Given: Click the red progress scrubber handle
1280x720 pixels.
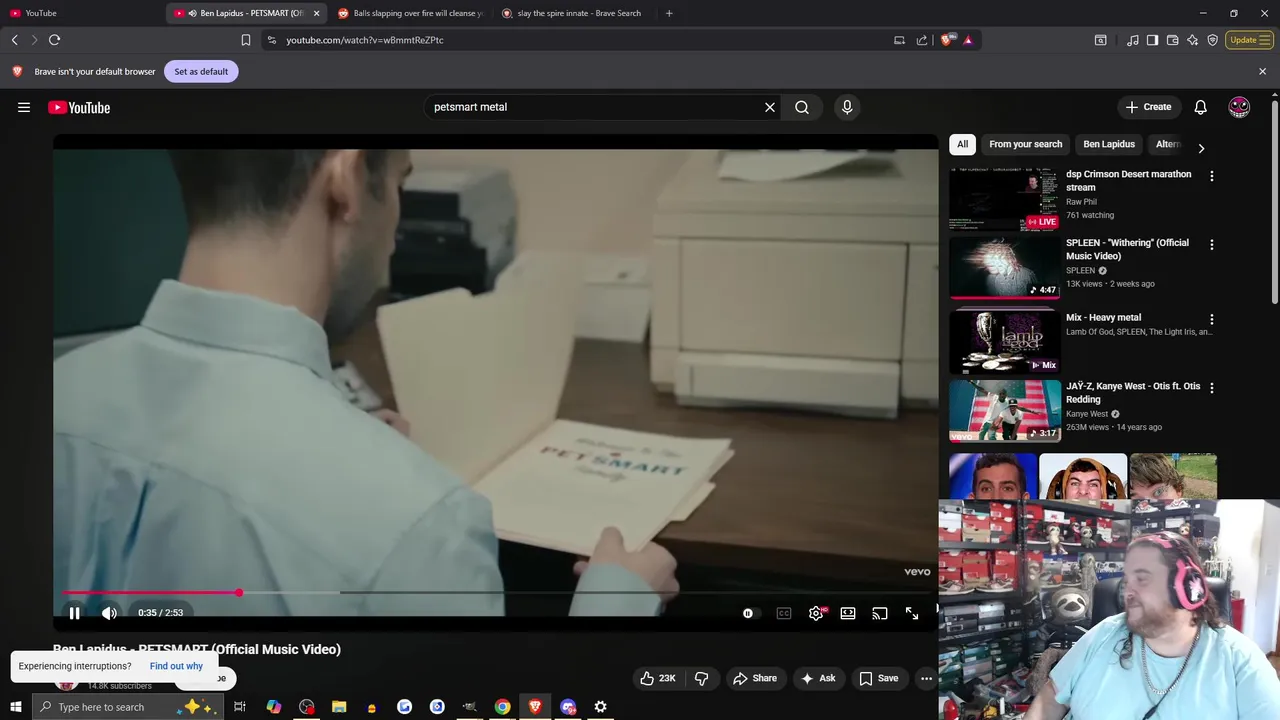Looking at the screenshot, I should tap(239, 593).
